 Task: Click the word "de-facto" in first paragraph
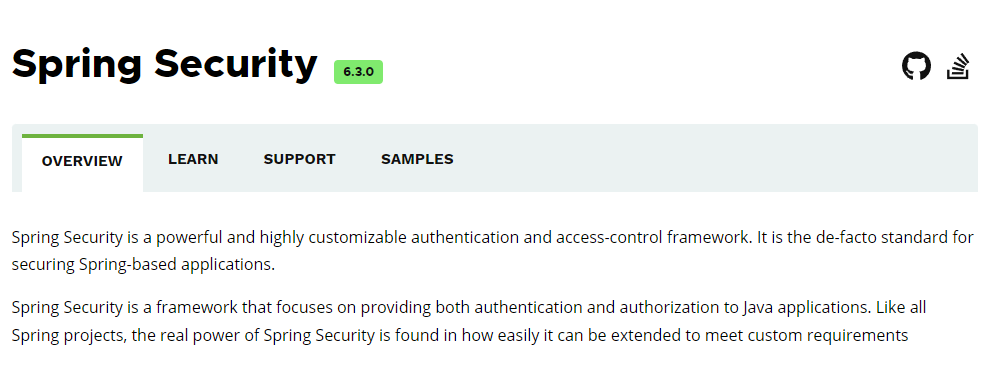coord(846,237)
